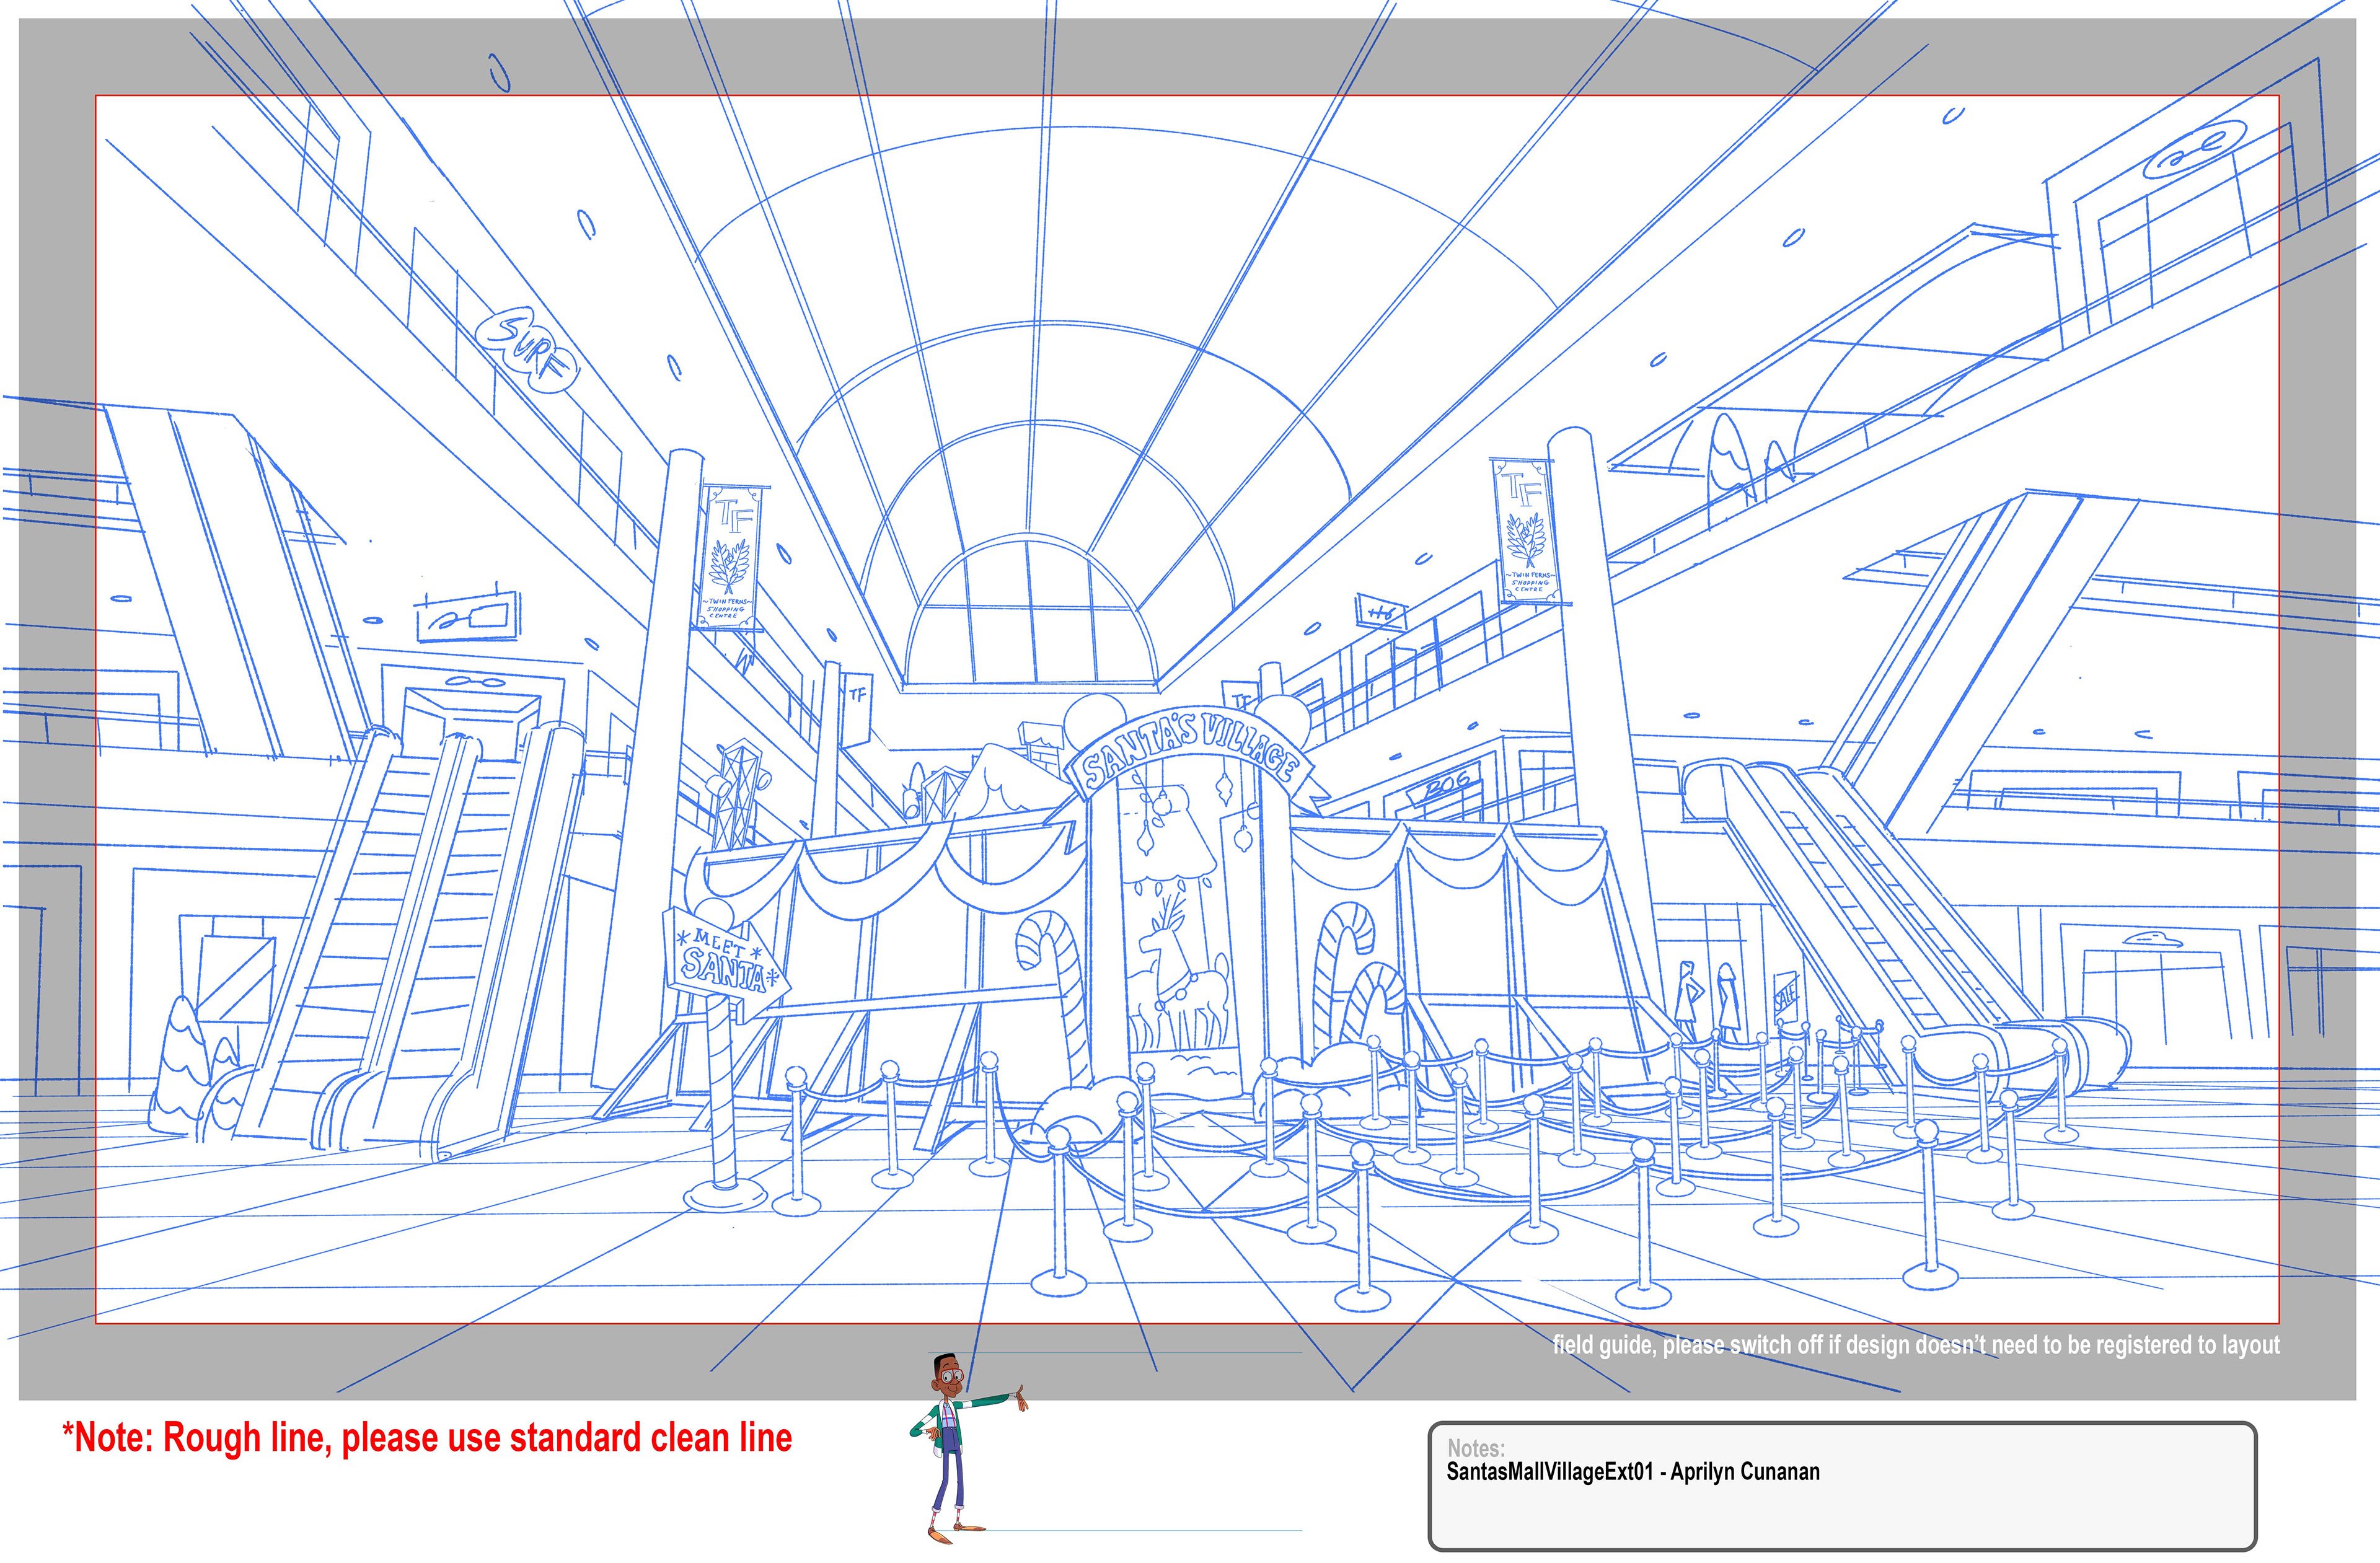
Task: Click the hat logo store sign
Action: tap(2152, 939)
